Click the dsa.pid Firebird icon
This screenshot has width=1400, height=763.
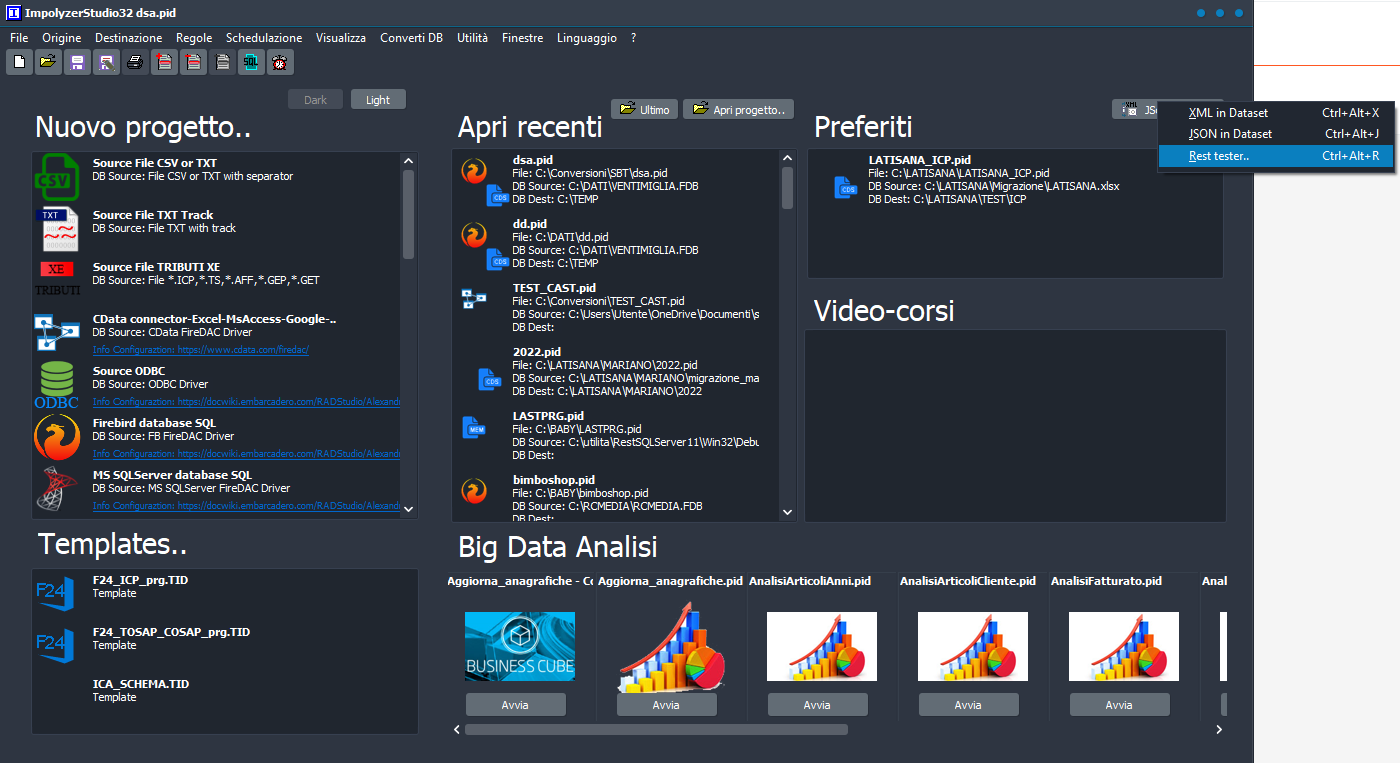(x=473, y=171)
